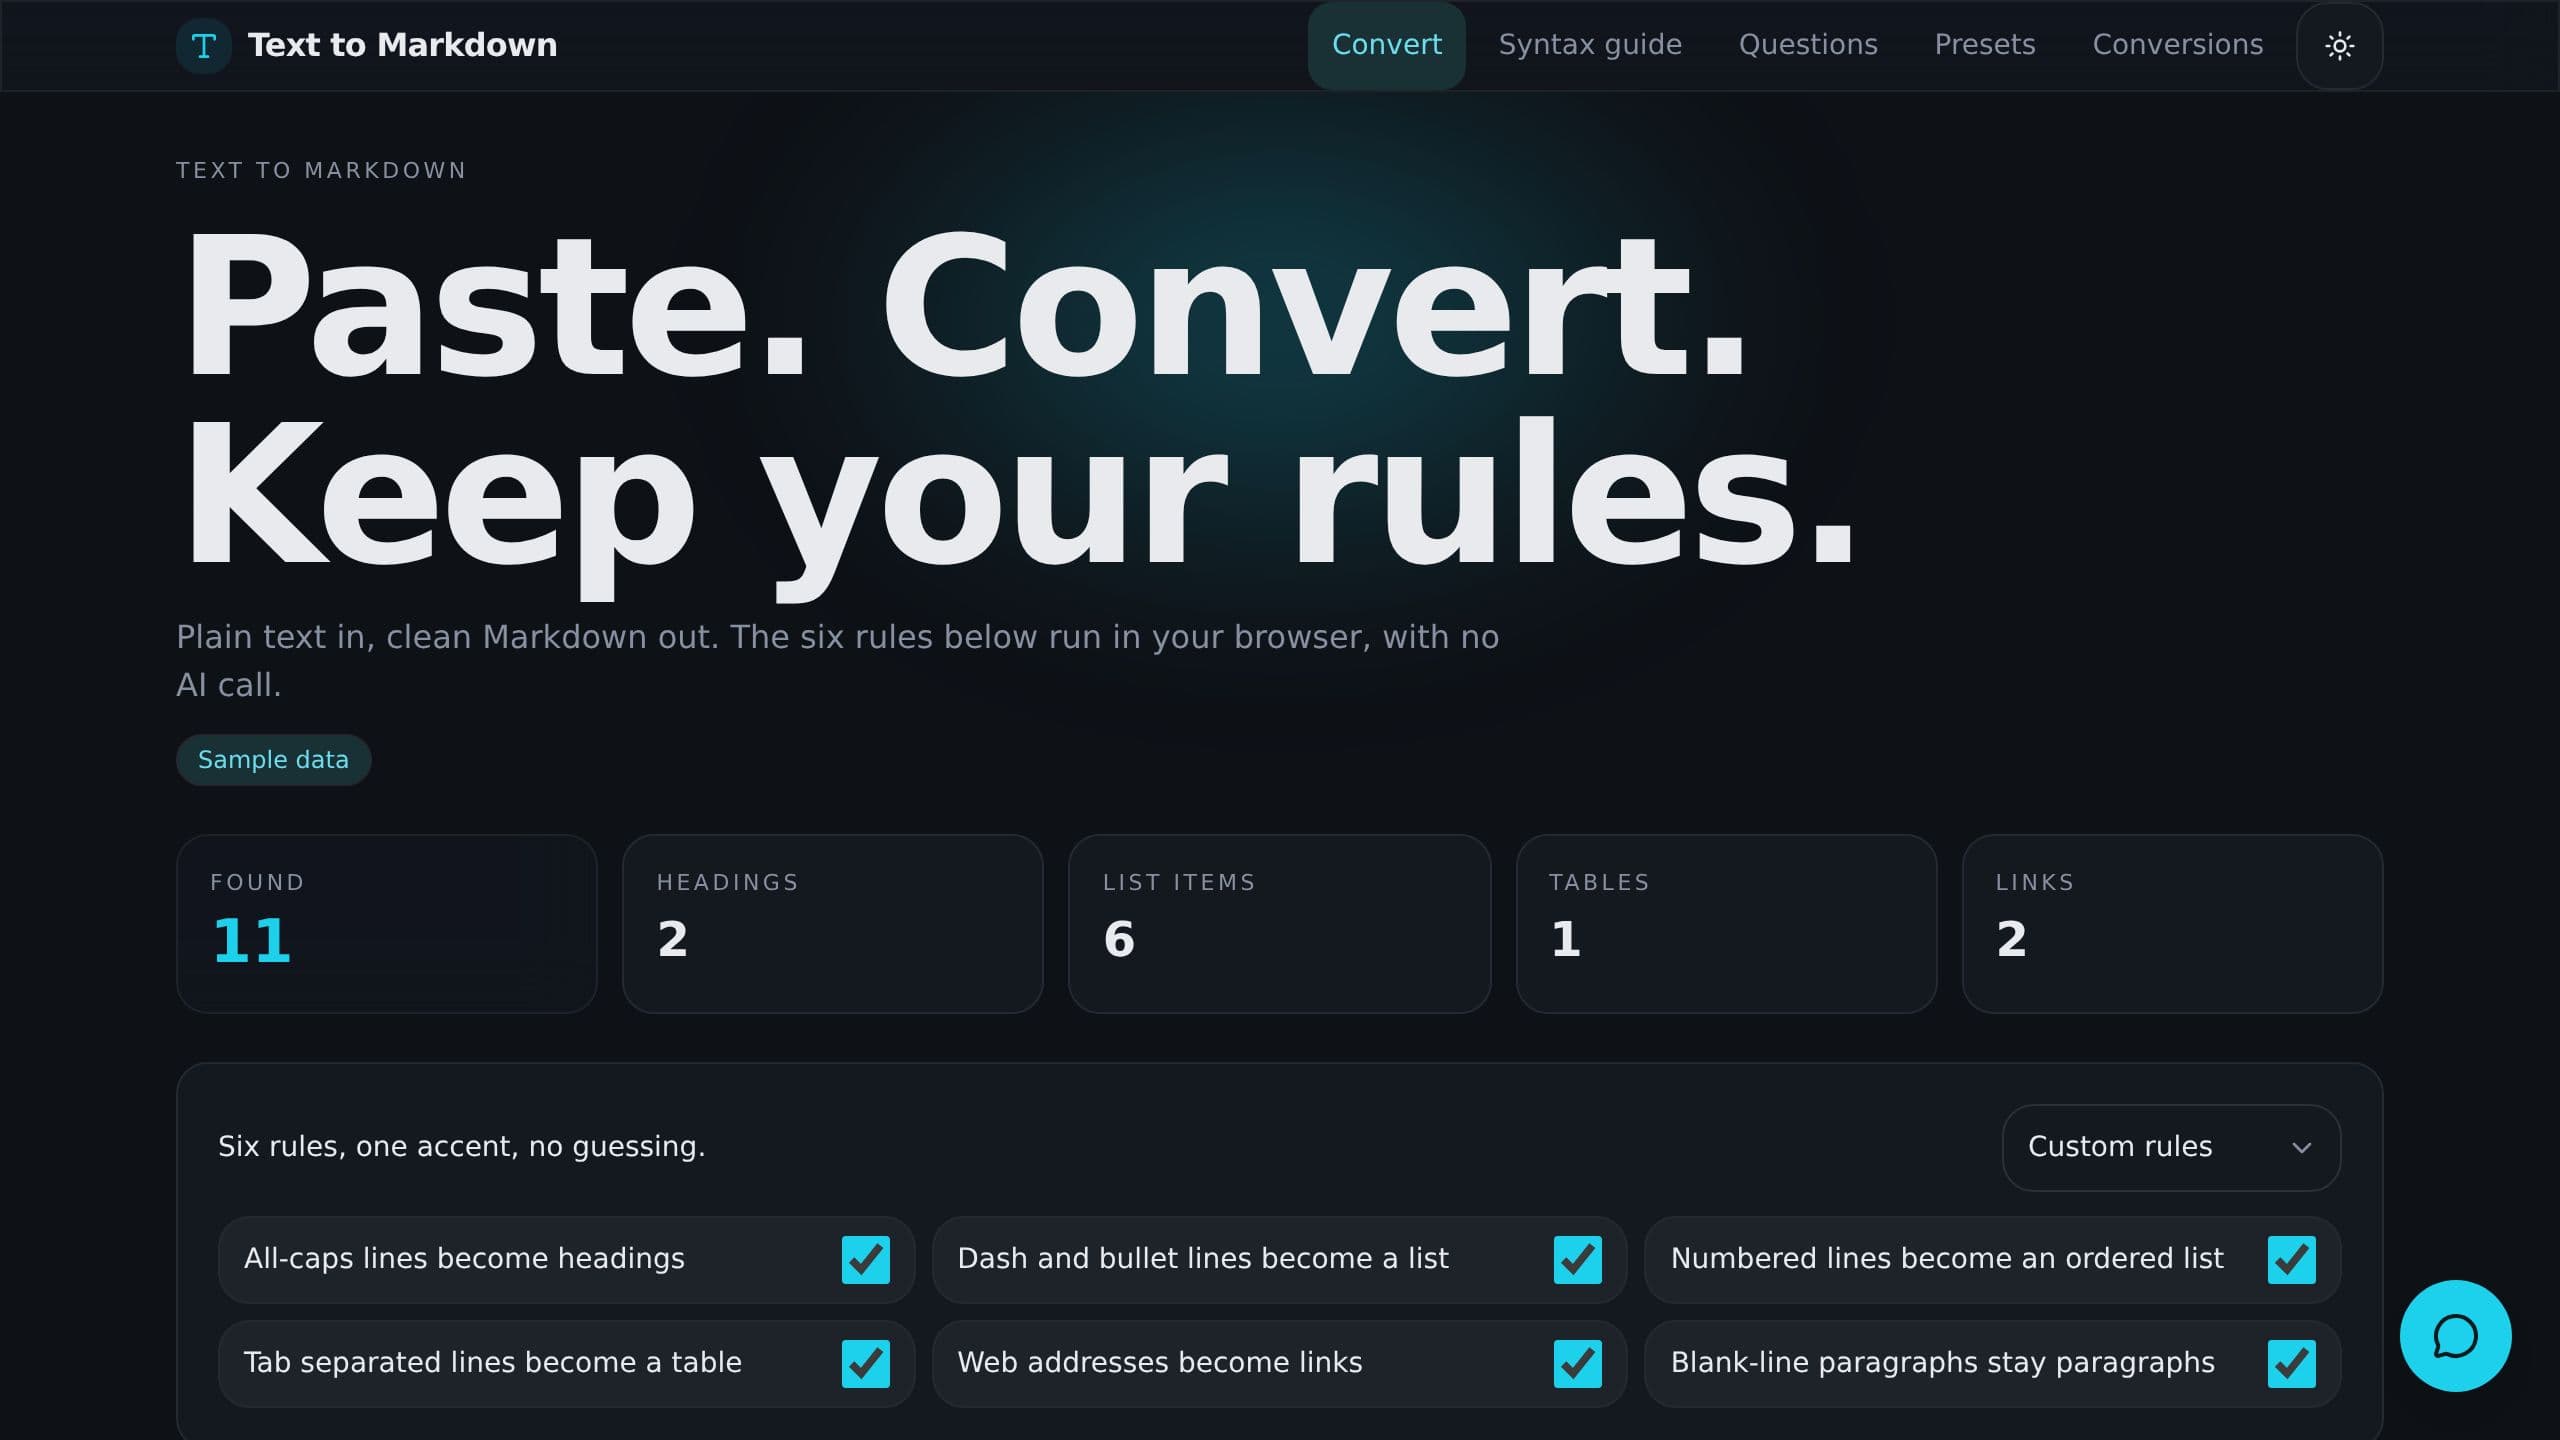The height and width of the screenshot is (1440, 2560).
Task: Toggle Dash and bullet lines become a list
Action: pos(1577,1259)
